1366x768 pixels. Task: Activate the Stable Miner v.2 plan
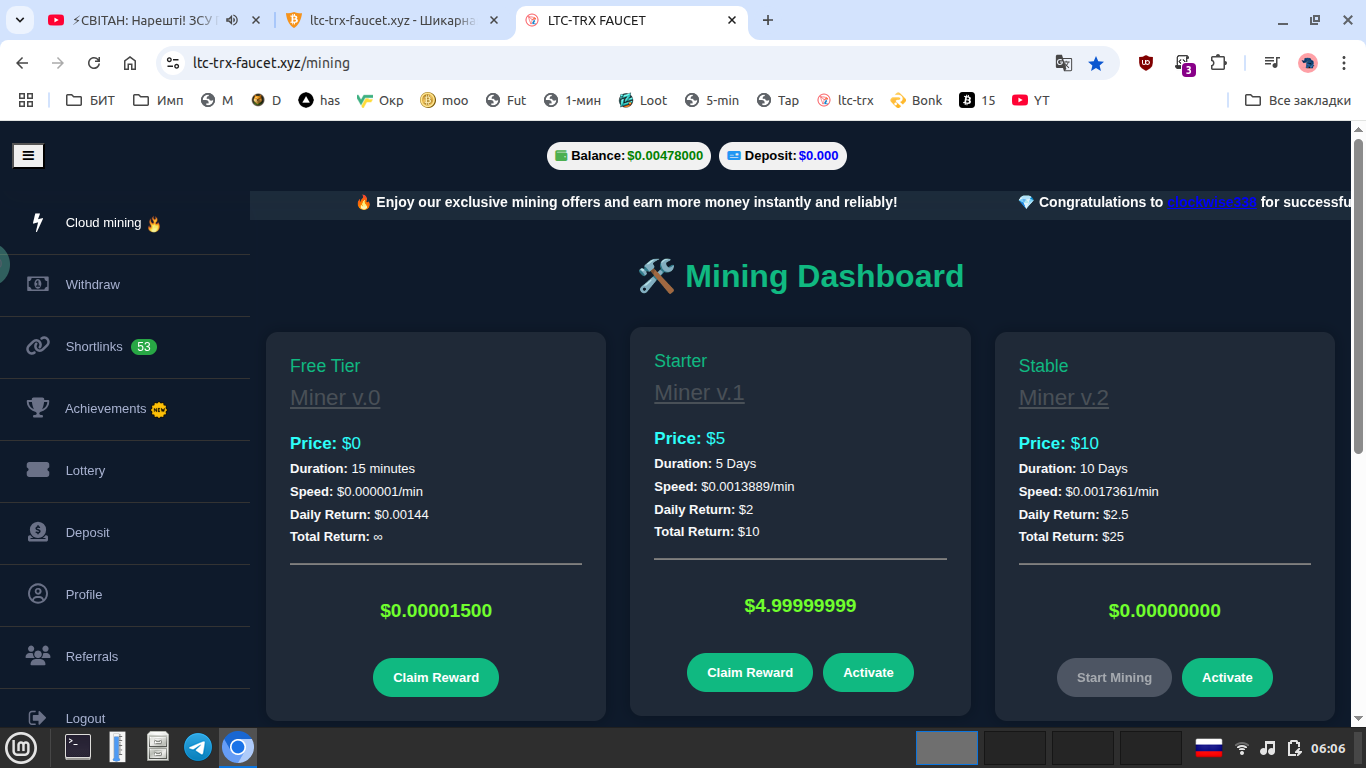click(x=1227, y=677)
